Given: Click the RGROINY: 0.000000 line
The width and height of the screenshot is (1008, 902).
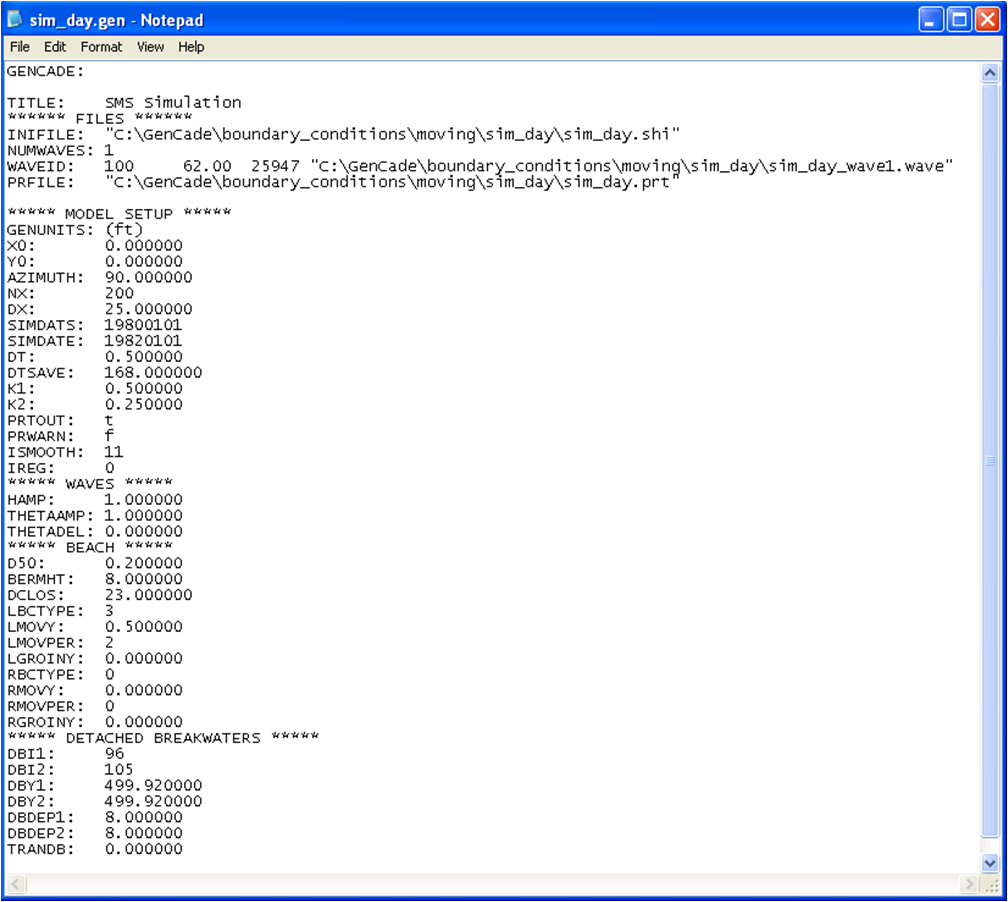Looking at the screenshot, I should (94, 722).
